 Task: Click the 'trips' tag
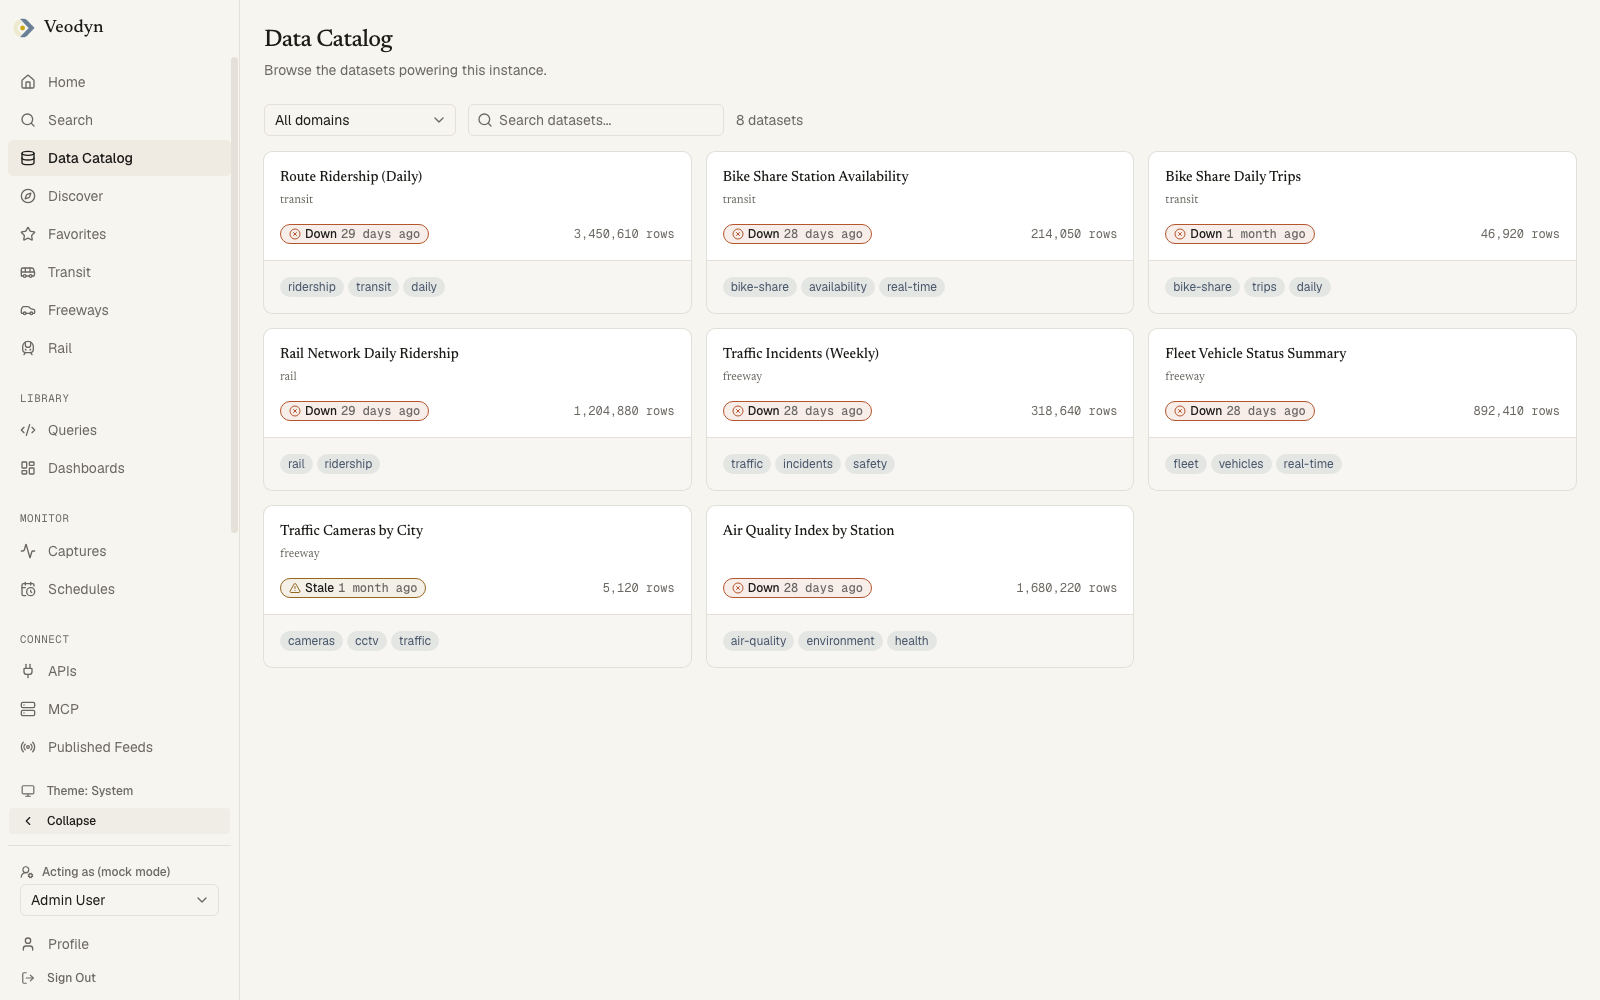pyautogui.click(x=1264, y=287)
